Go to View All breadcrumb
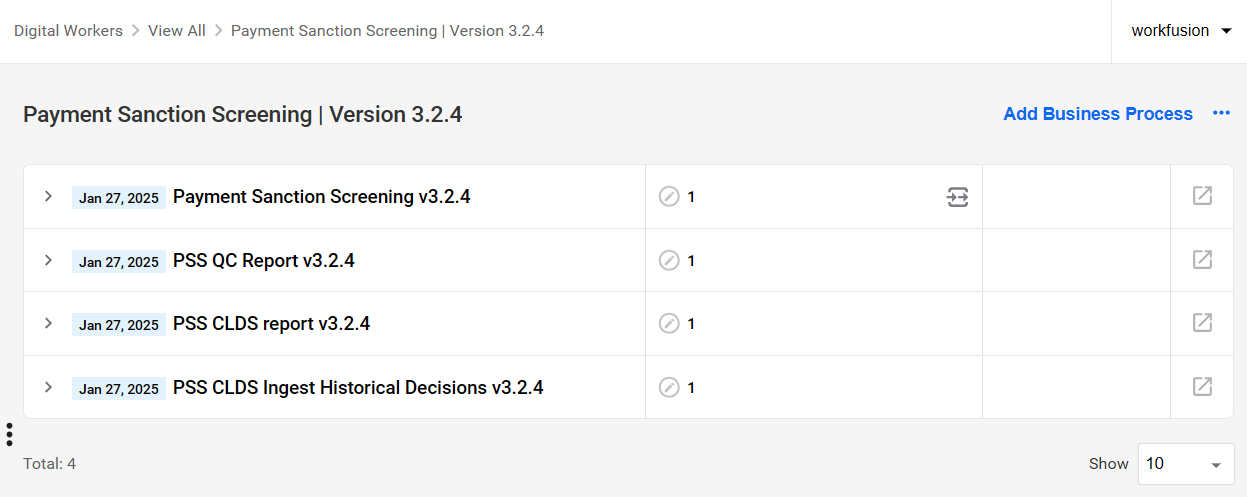Image resolution: width=1247 pixels, height=497 pixels. tap(177, 31)
